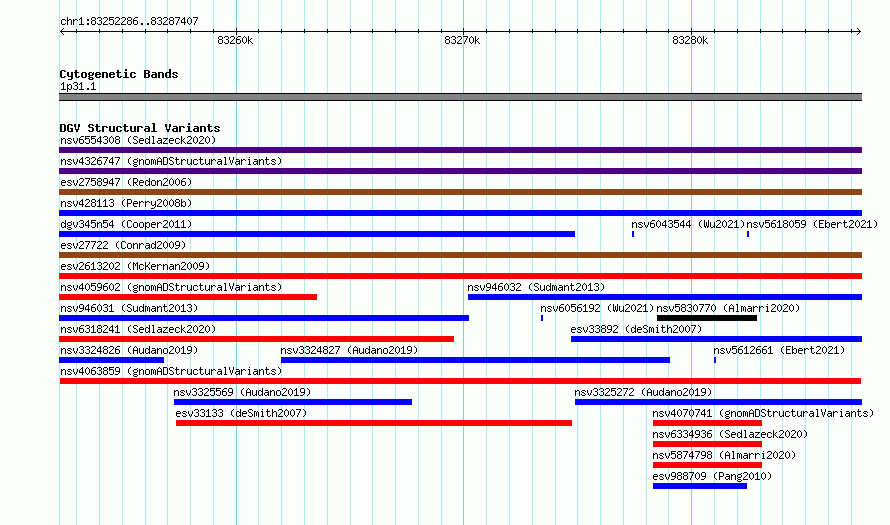Click the nsv5874798 (Almarri2020) label
The height and width of the screenshot is (525, 890).
pos(724,455)
